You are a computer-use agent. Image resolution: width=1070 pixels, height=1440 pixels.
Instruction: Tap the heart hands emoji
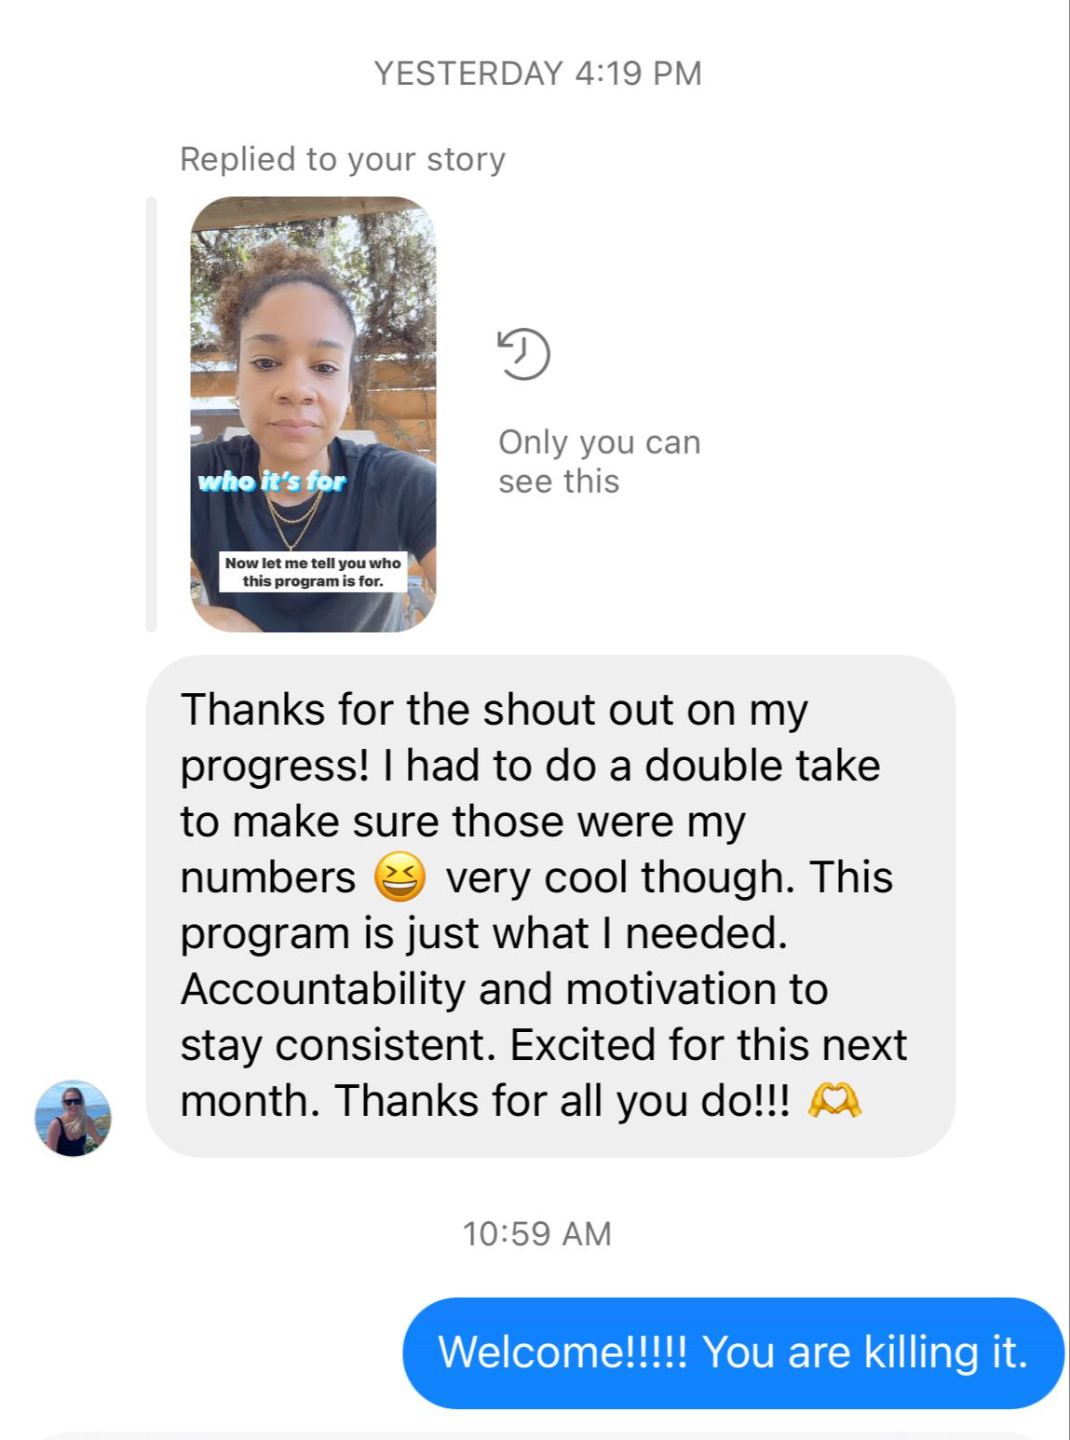coord(834,1101)
